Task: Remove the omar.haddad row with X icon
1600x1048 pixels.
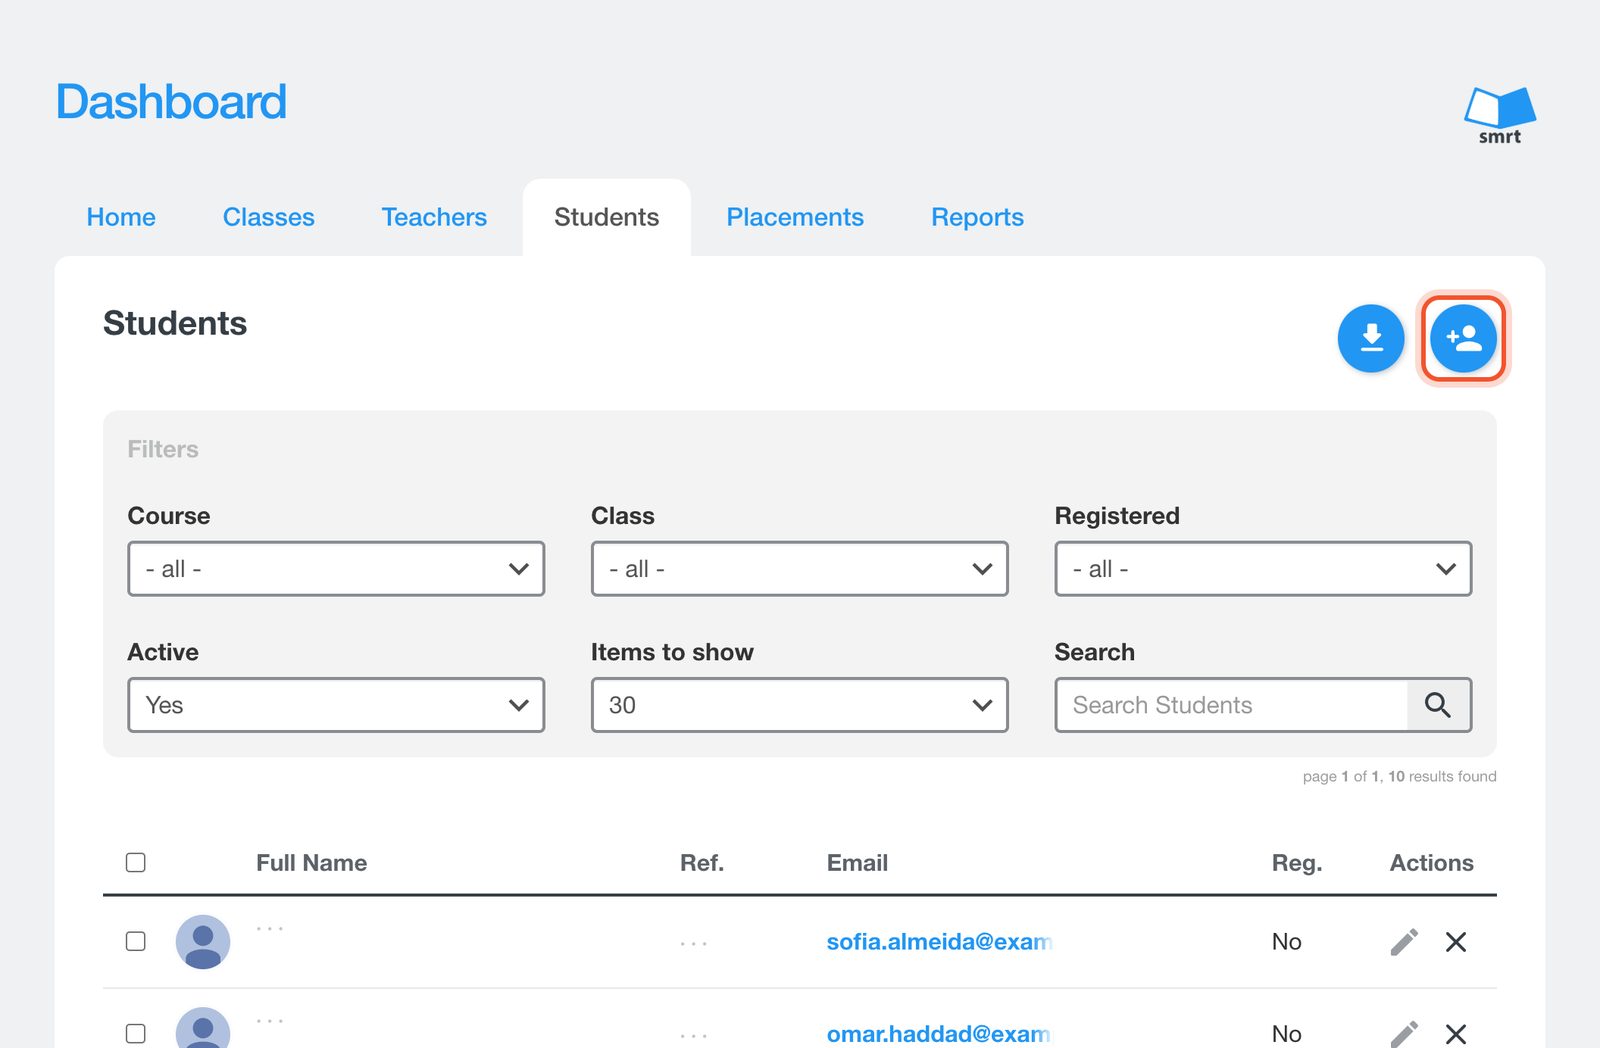Action: [x=1456, y=1034]
